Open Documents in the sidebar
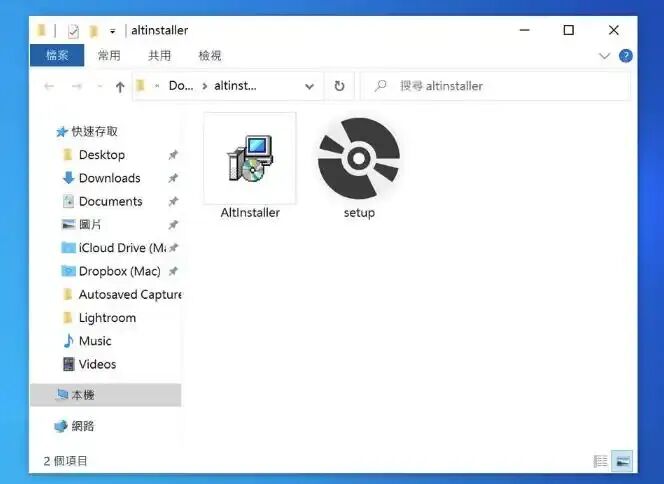The height and width of the screenshot is (484, 664). (x=111, y=202)
